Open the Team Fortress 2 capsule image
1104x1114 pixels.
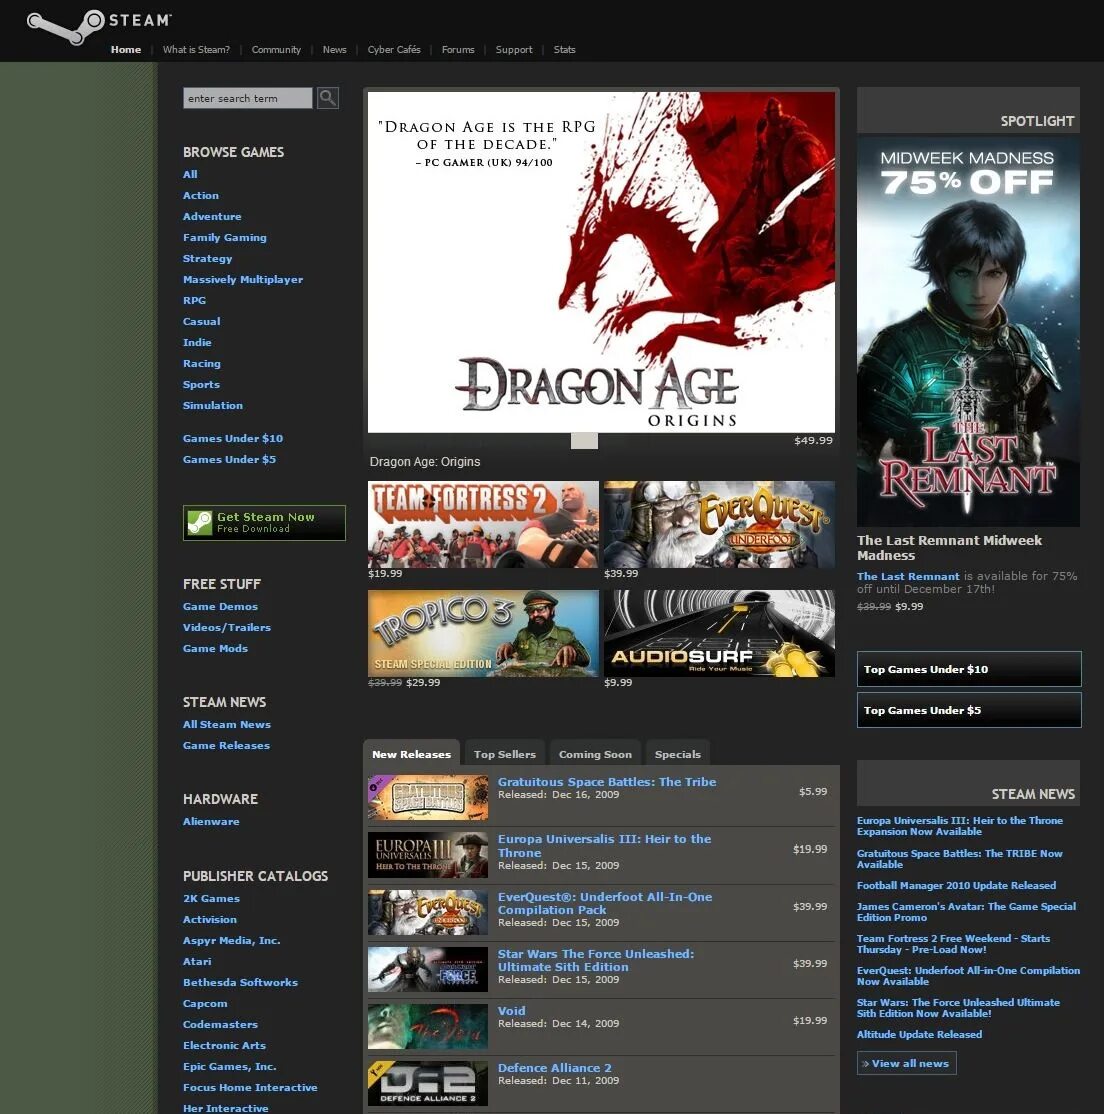point(483,524)
